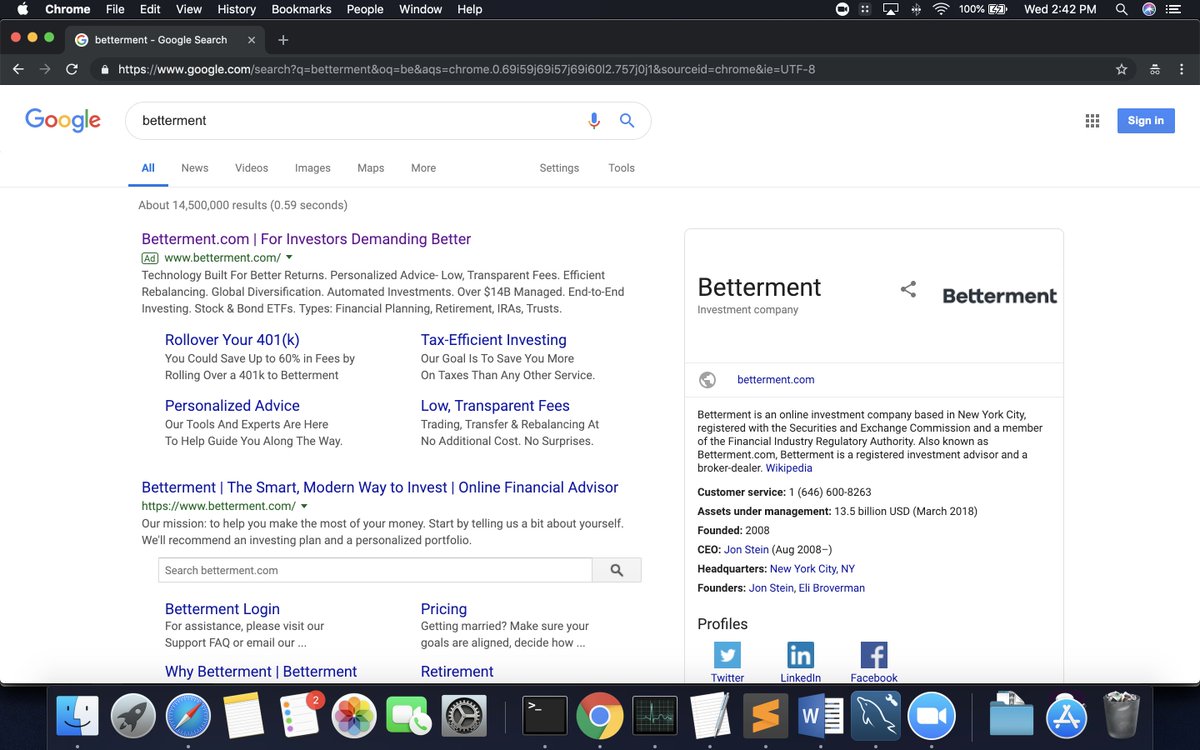Image resolution: width=1200 pixels, height=750 pixels.
Task: Click the blue magnifier in the Google search box
Action: pos(627,121)
